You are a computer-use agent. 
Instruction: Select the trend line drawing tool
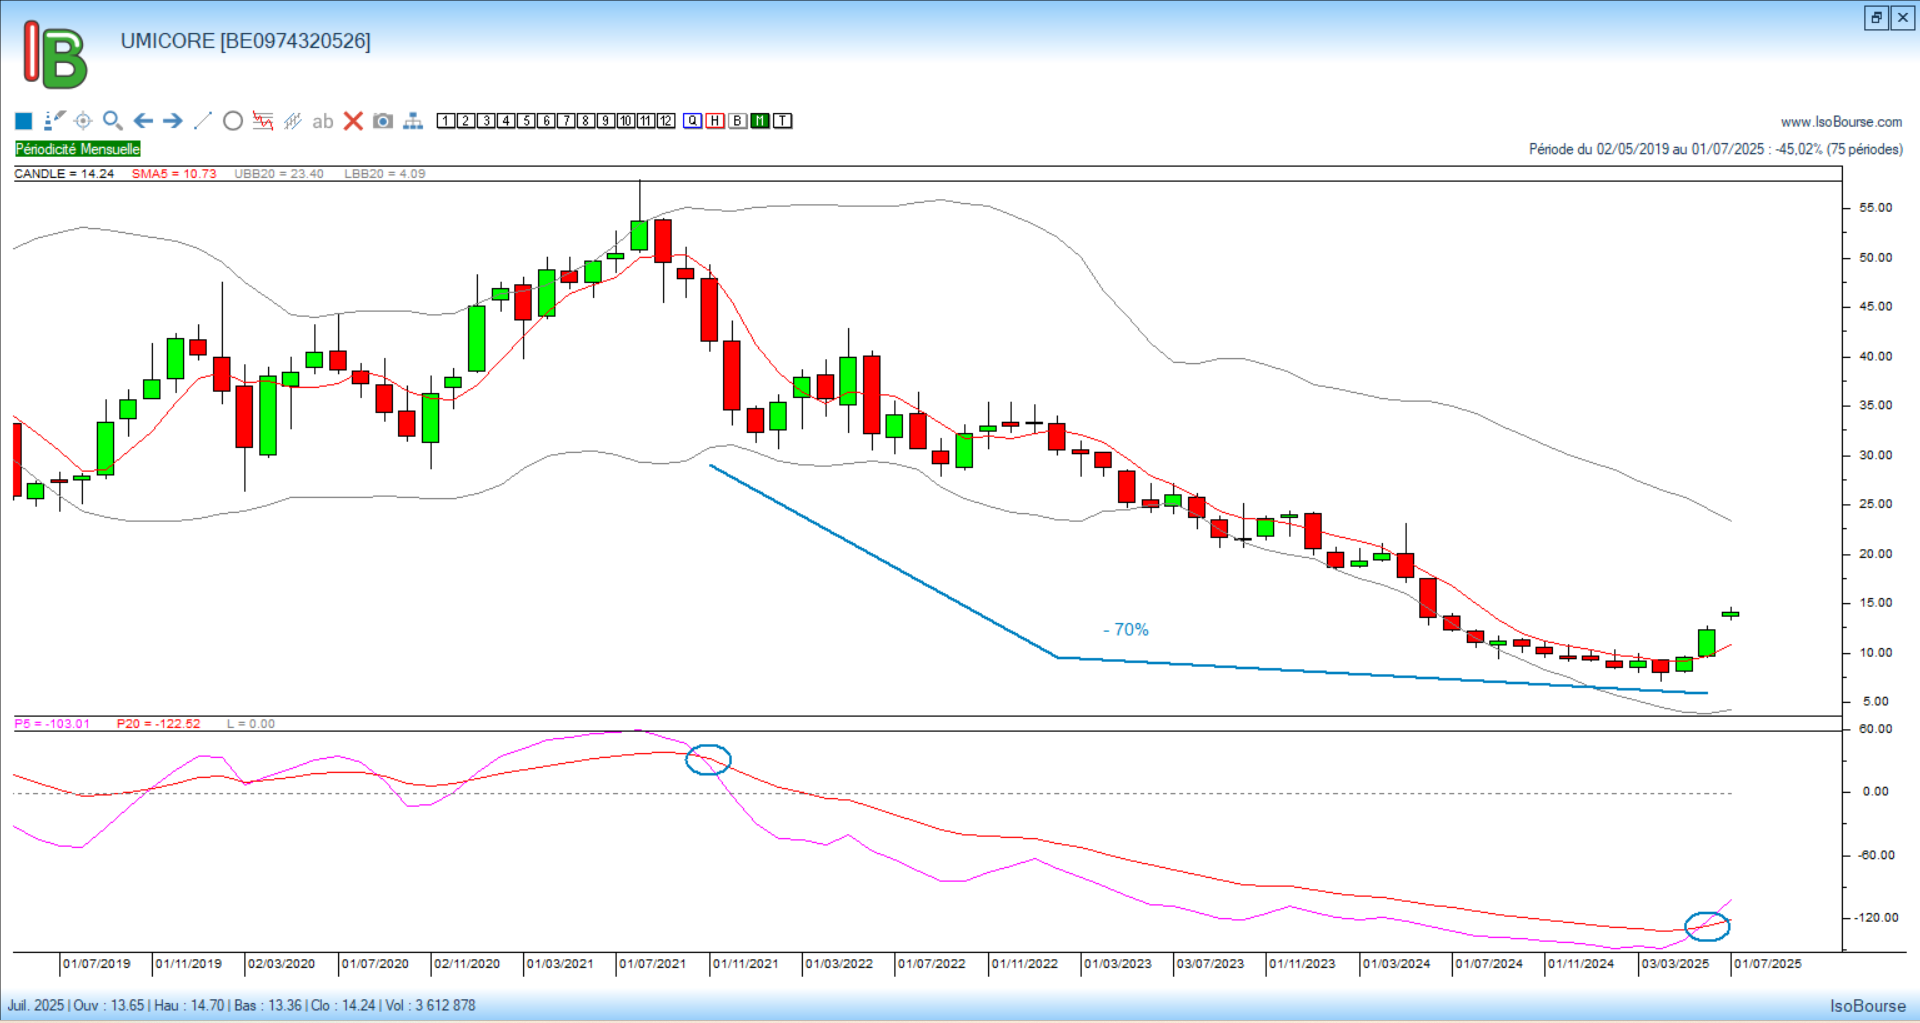[x=202, y=121]
